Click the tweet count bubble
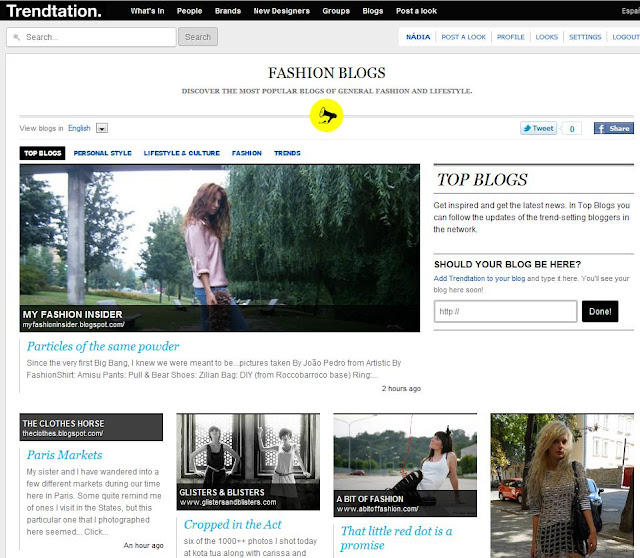The width and height of the screenshot is (640, 558). pos(571,129)
